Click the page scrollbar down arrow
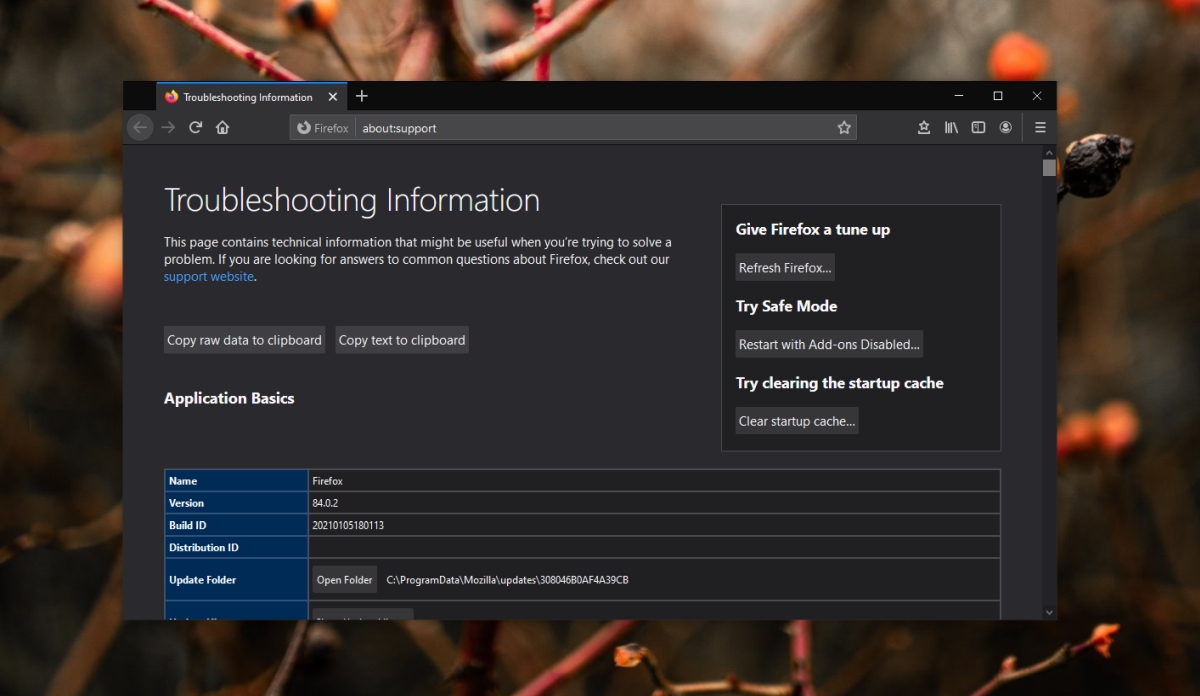The width and height of the screenshot is (1200, 696). [x=1049, y=611]
